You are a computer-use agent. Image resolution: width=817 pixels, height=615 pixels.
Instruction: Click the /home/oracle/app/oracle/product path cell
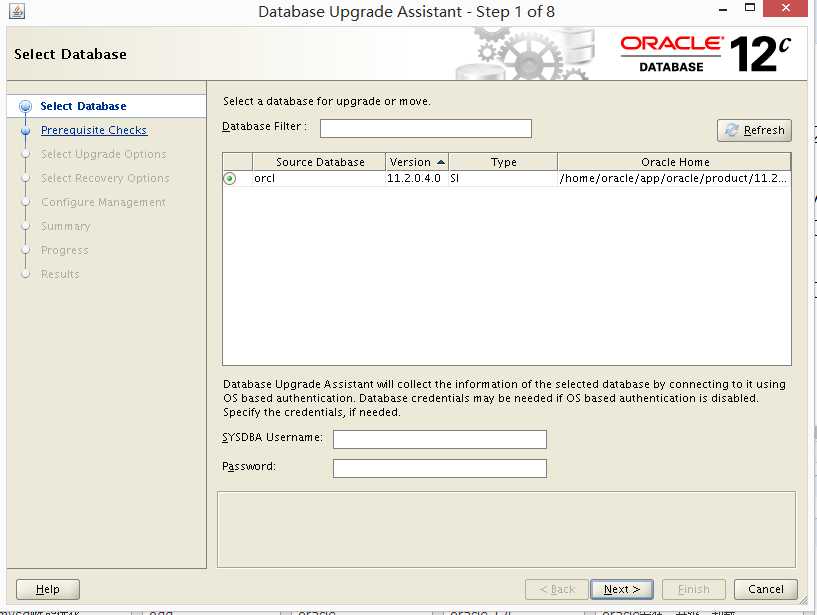tap(674, 178)
